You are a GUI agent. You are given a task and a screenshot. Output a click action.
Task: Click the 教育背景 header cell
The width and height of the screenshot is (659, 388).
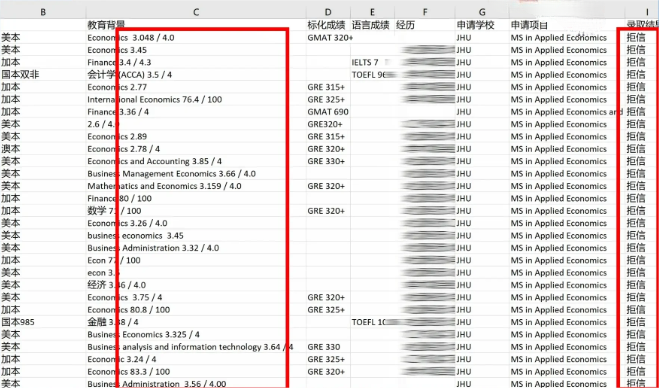pyautogui.click(x=196, y=25)
